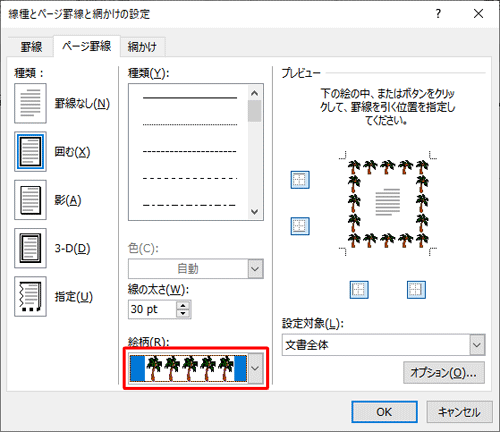Click the help question mark button
The image size is (500, 432).
click(438, 14)
